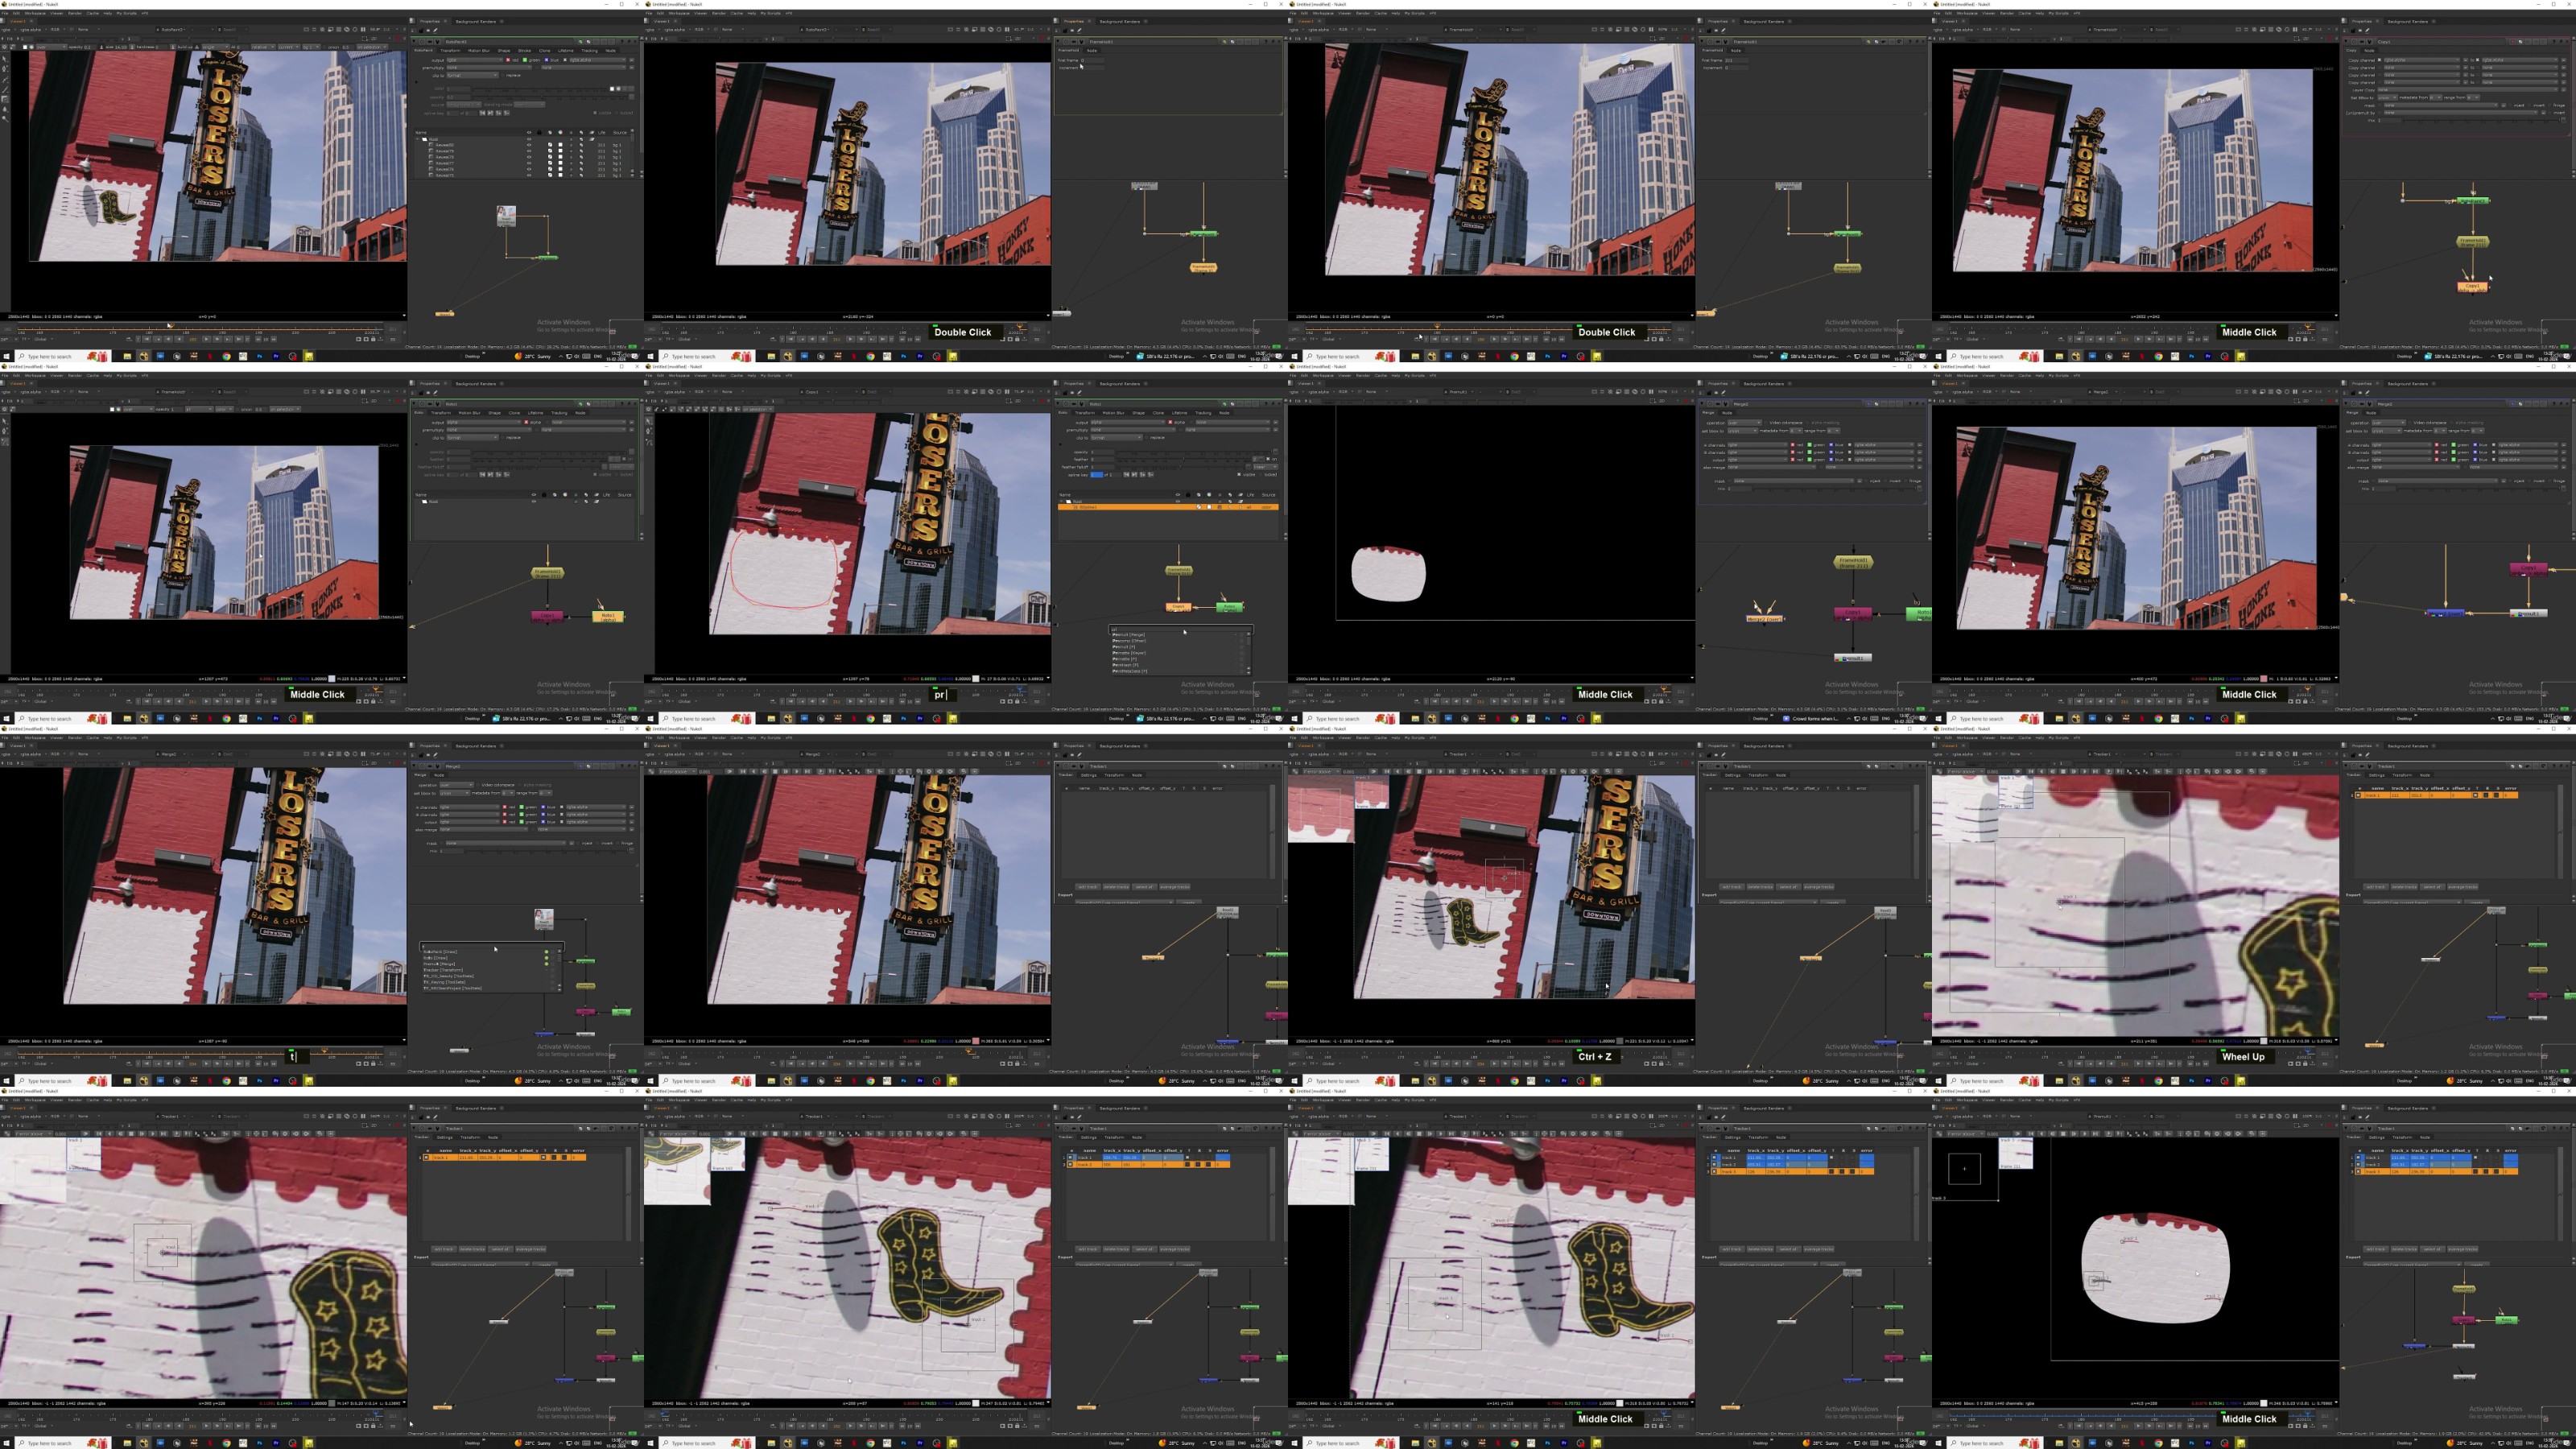Image resolution: width=2576 pixels, height=1449 pixels.
Task: Select the orange Copy1 node in node graph
Action: [2472, 286]
